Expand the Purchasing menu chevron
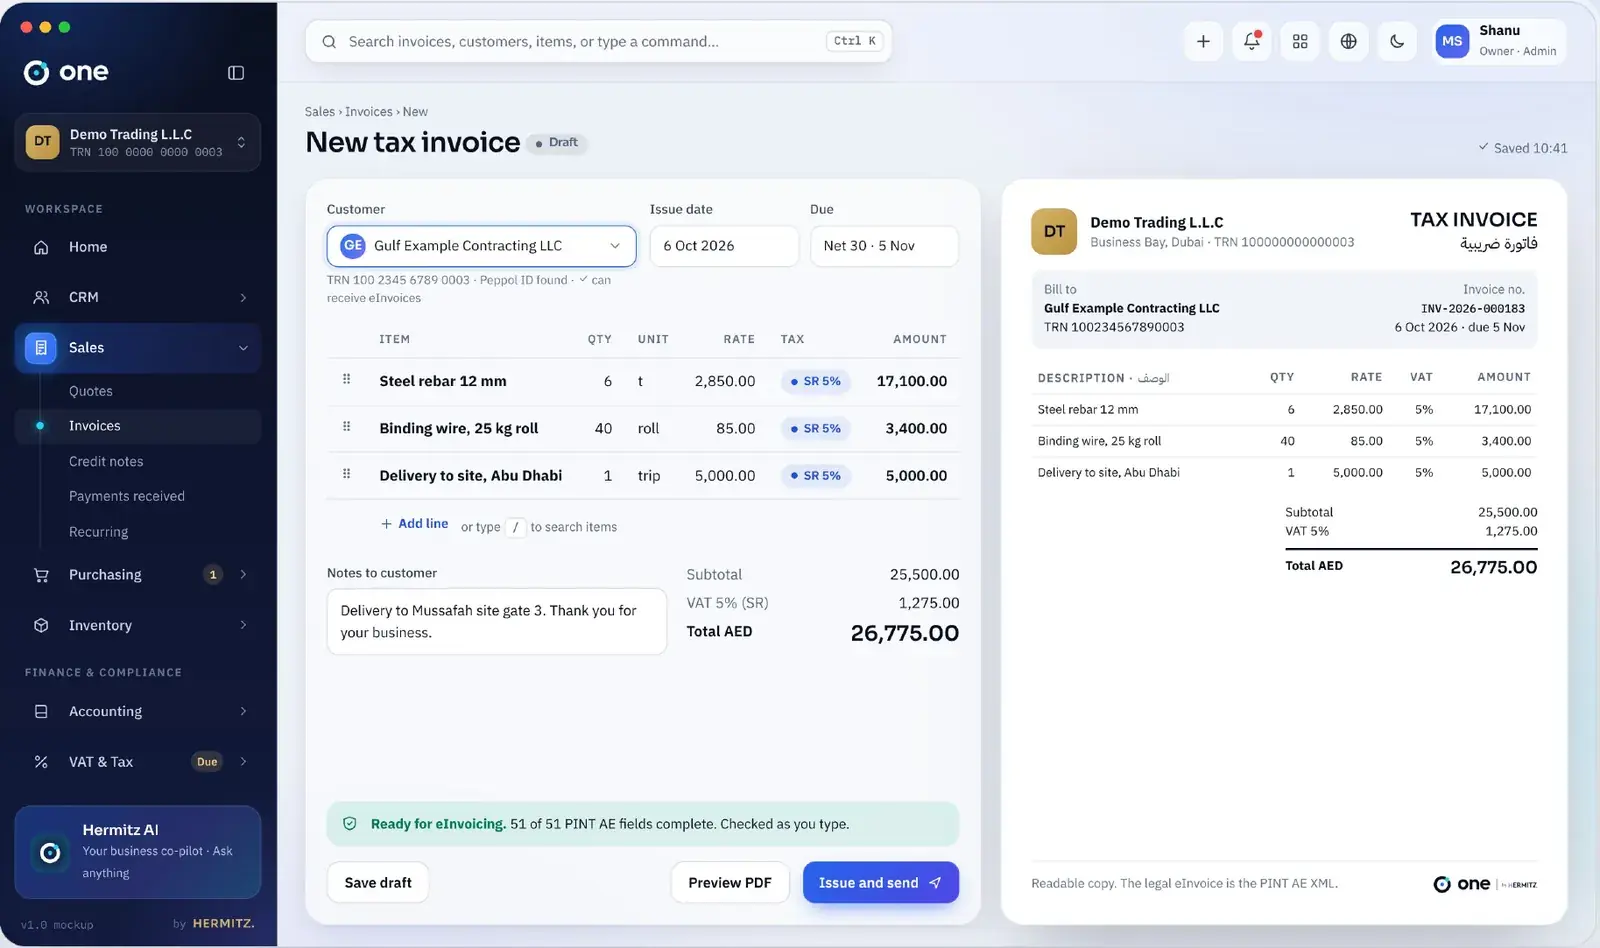1600x948 pixels. coord(243,574)
